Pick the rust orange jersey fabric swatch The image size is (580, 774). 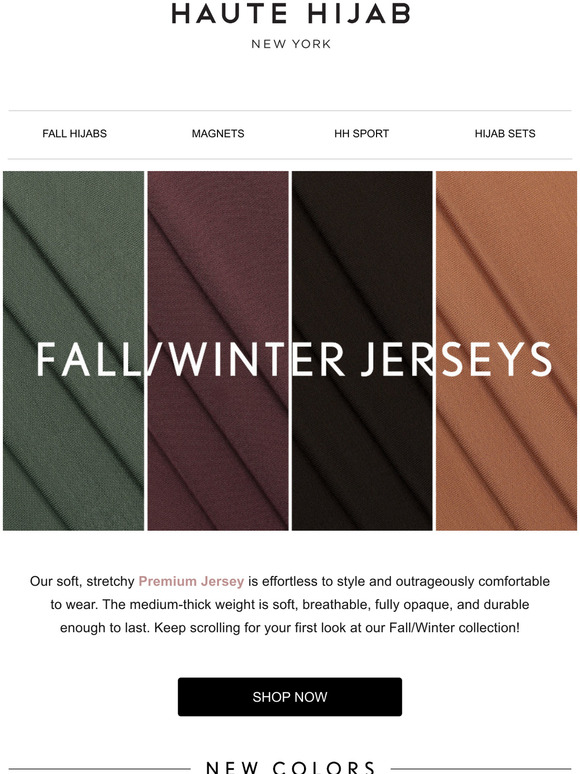(506, 350)
